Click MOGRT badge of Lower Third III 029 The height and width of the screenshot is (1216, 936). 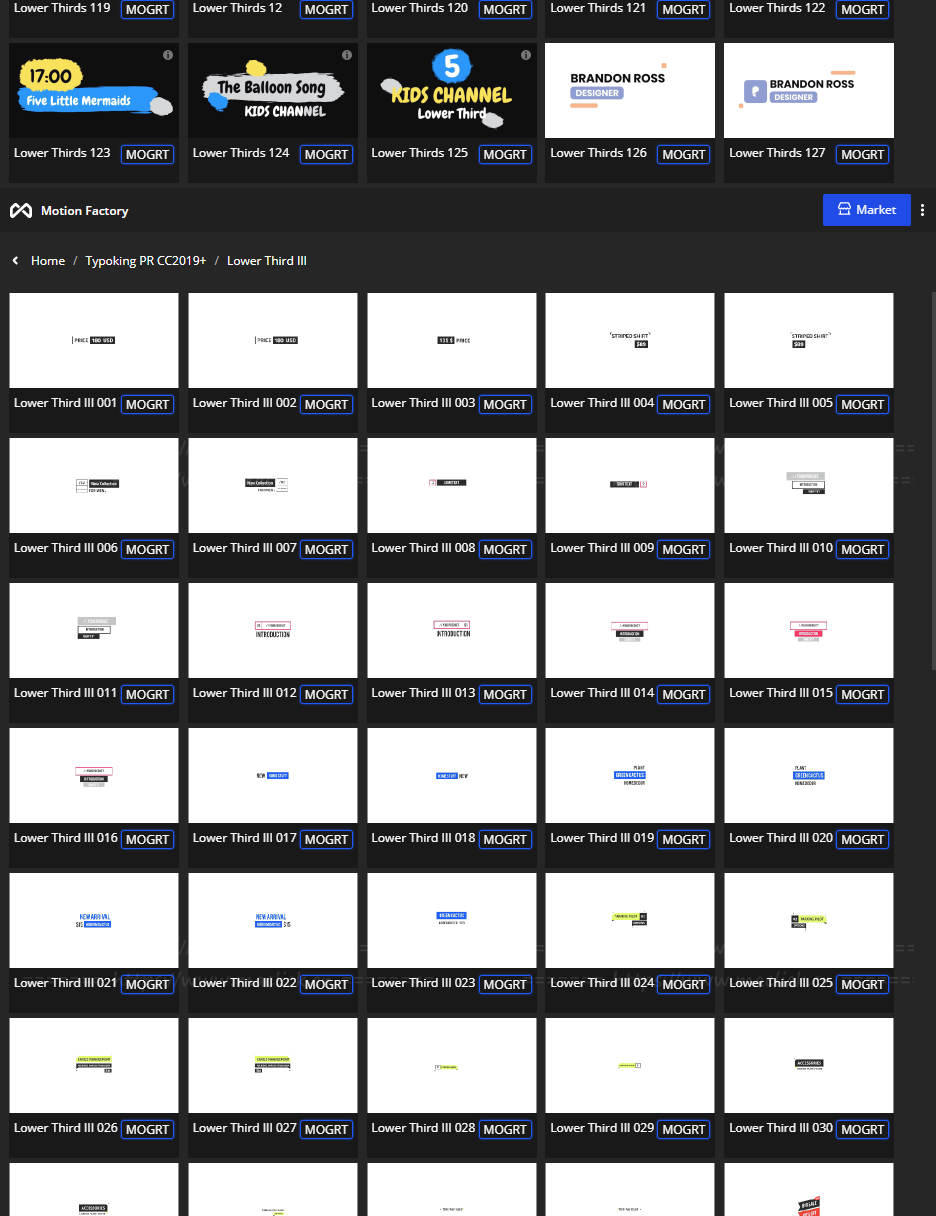[x=684, y=1129]
